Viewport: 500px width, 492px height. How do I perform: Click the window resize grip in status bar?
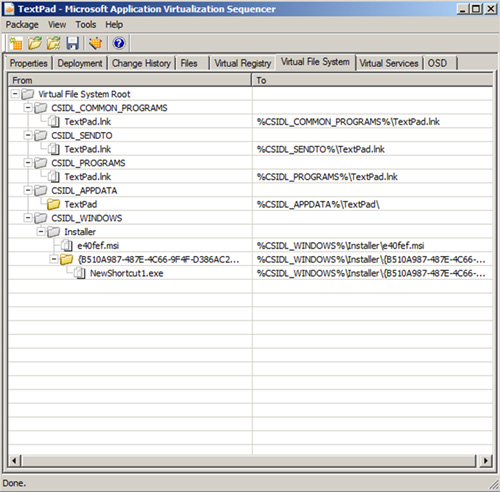pyautogui.click(x=494, y=485)
